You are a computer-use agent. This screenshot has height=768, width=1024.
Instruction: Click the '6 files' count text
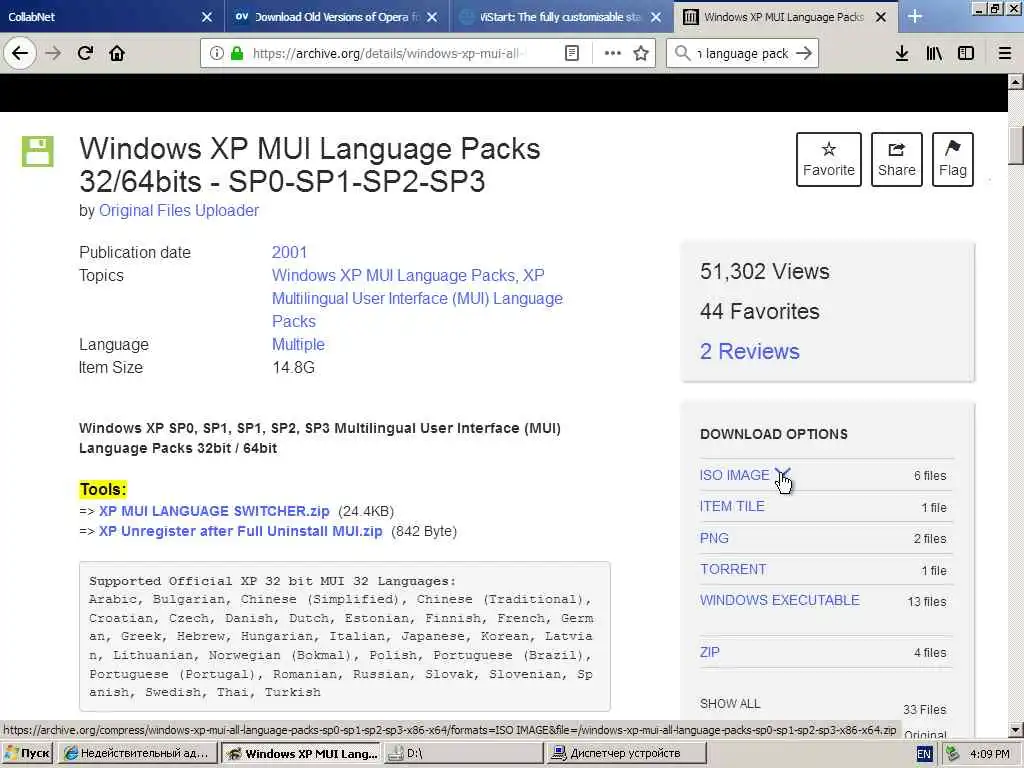point(930,476)
